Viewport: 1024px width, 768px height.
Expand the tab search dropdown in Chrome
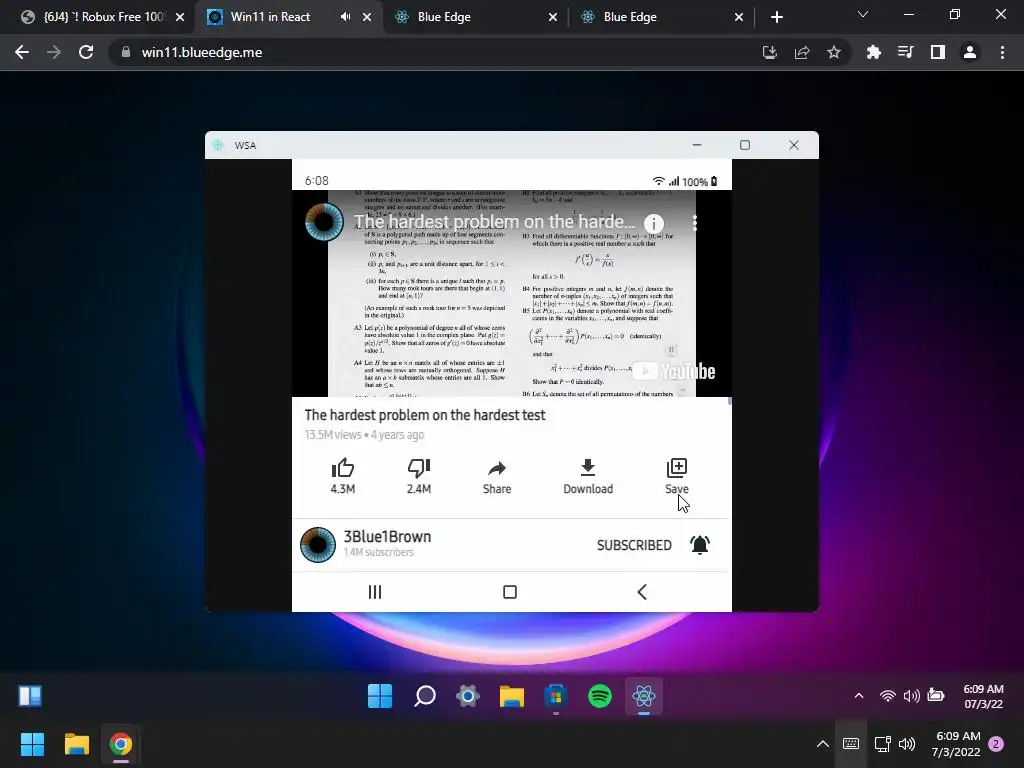coord(863,14)
